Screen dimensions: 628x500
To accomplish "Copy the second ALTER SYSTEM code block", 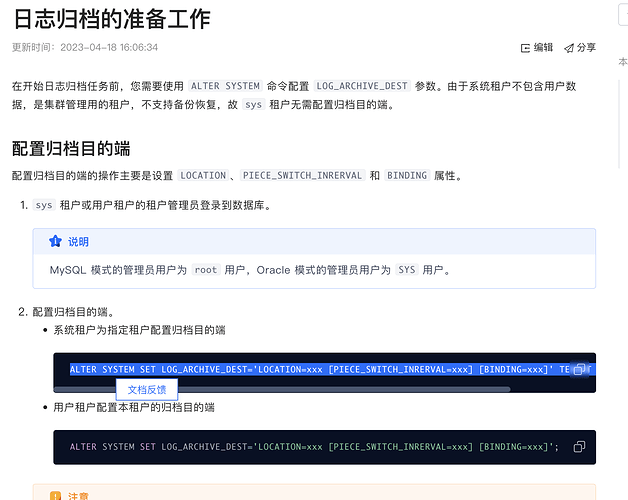I will 579,446.
